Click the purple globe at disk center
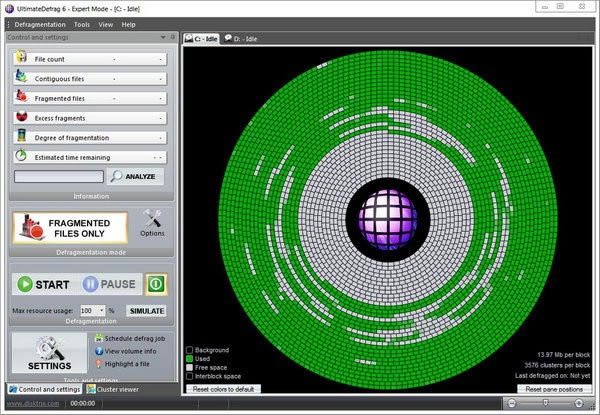 pyautogui.click(x=385, y=220)
